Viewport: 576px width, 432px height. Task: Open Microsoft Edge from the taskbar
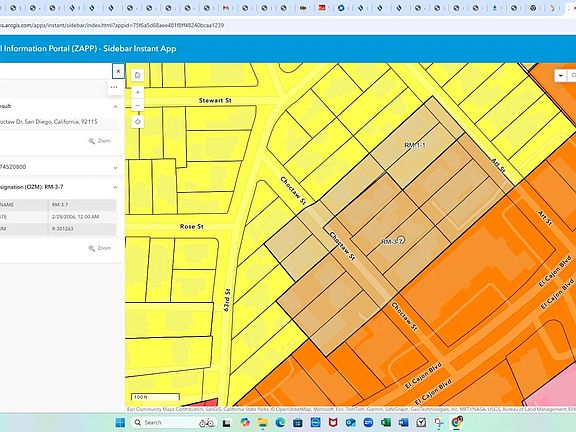coord(280,422)
